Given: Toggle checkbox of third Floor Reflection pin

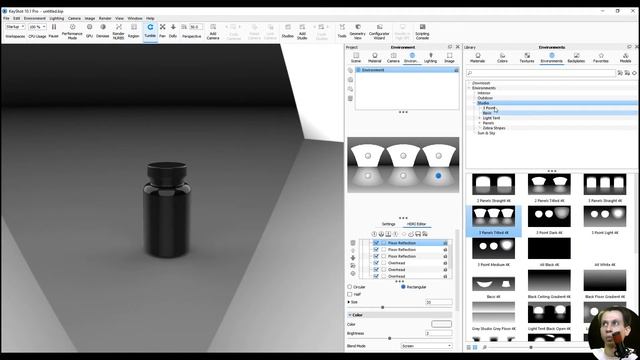Looking at the screenshot, I should pyautogui.click(x=376, y=256).
